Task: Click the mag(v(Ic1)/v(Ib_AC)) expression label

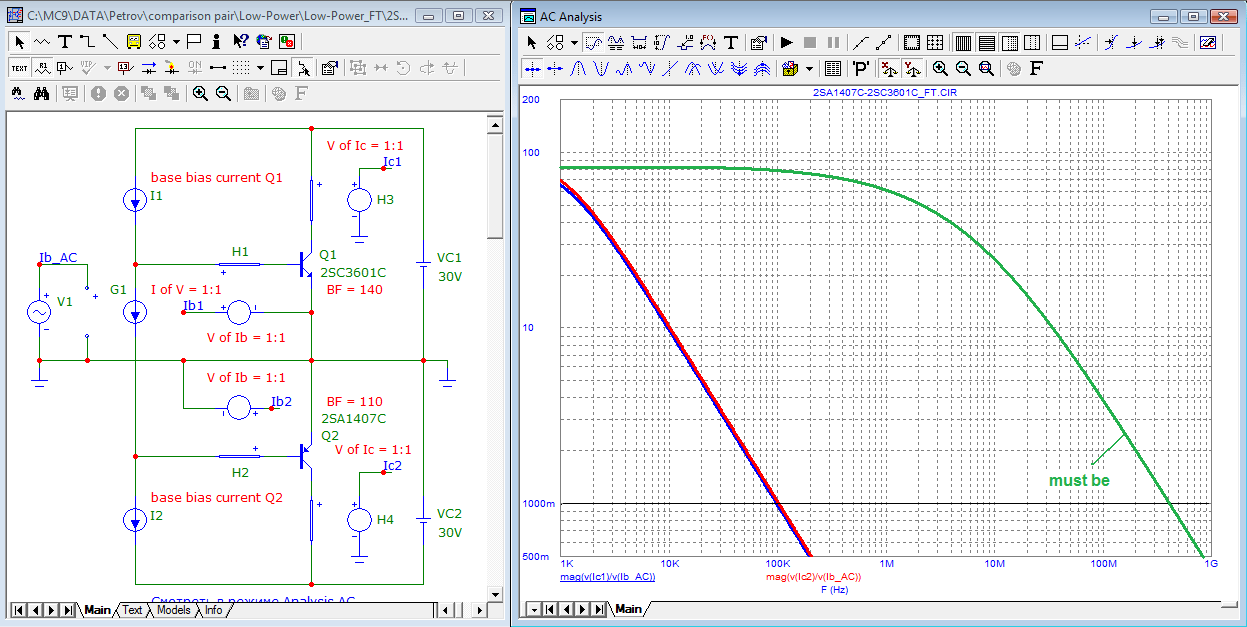Action: (607, 577)
